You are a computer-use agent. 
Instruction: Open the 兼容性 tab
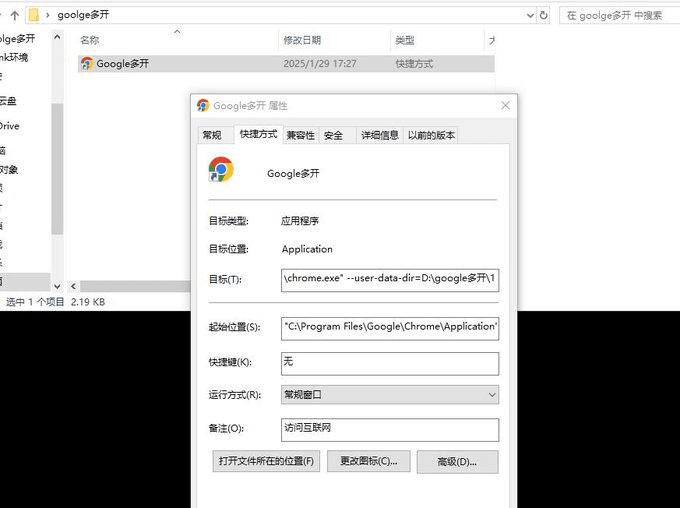[x=300, y=135]
